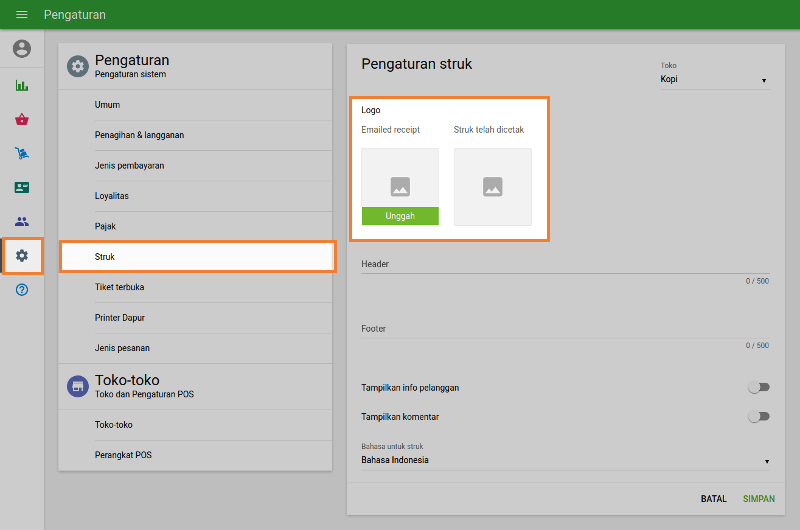The image size is (800, 530).
Task: Expand the Toko dropdown showing Kopi
Action: coord(713,79)
